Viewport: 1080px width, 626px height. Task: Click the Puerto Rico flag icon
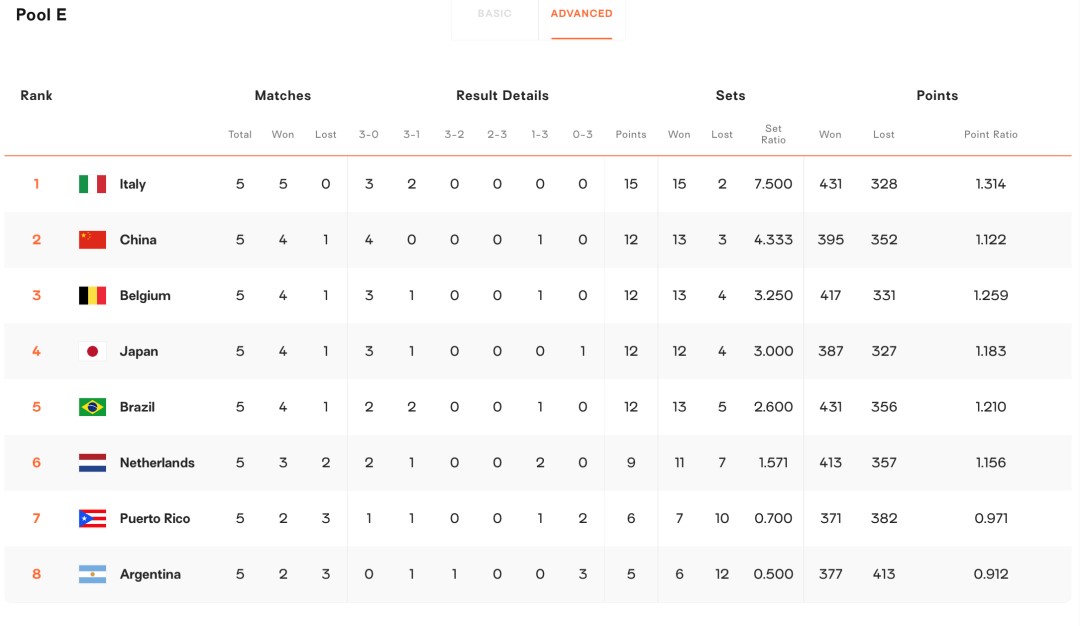tap(92, 519)
